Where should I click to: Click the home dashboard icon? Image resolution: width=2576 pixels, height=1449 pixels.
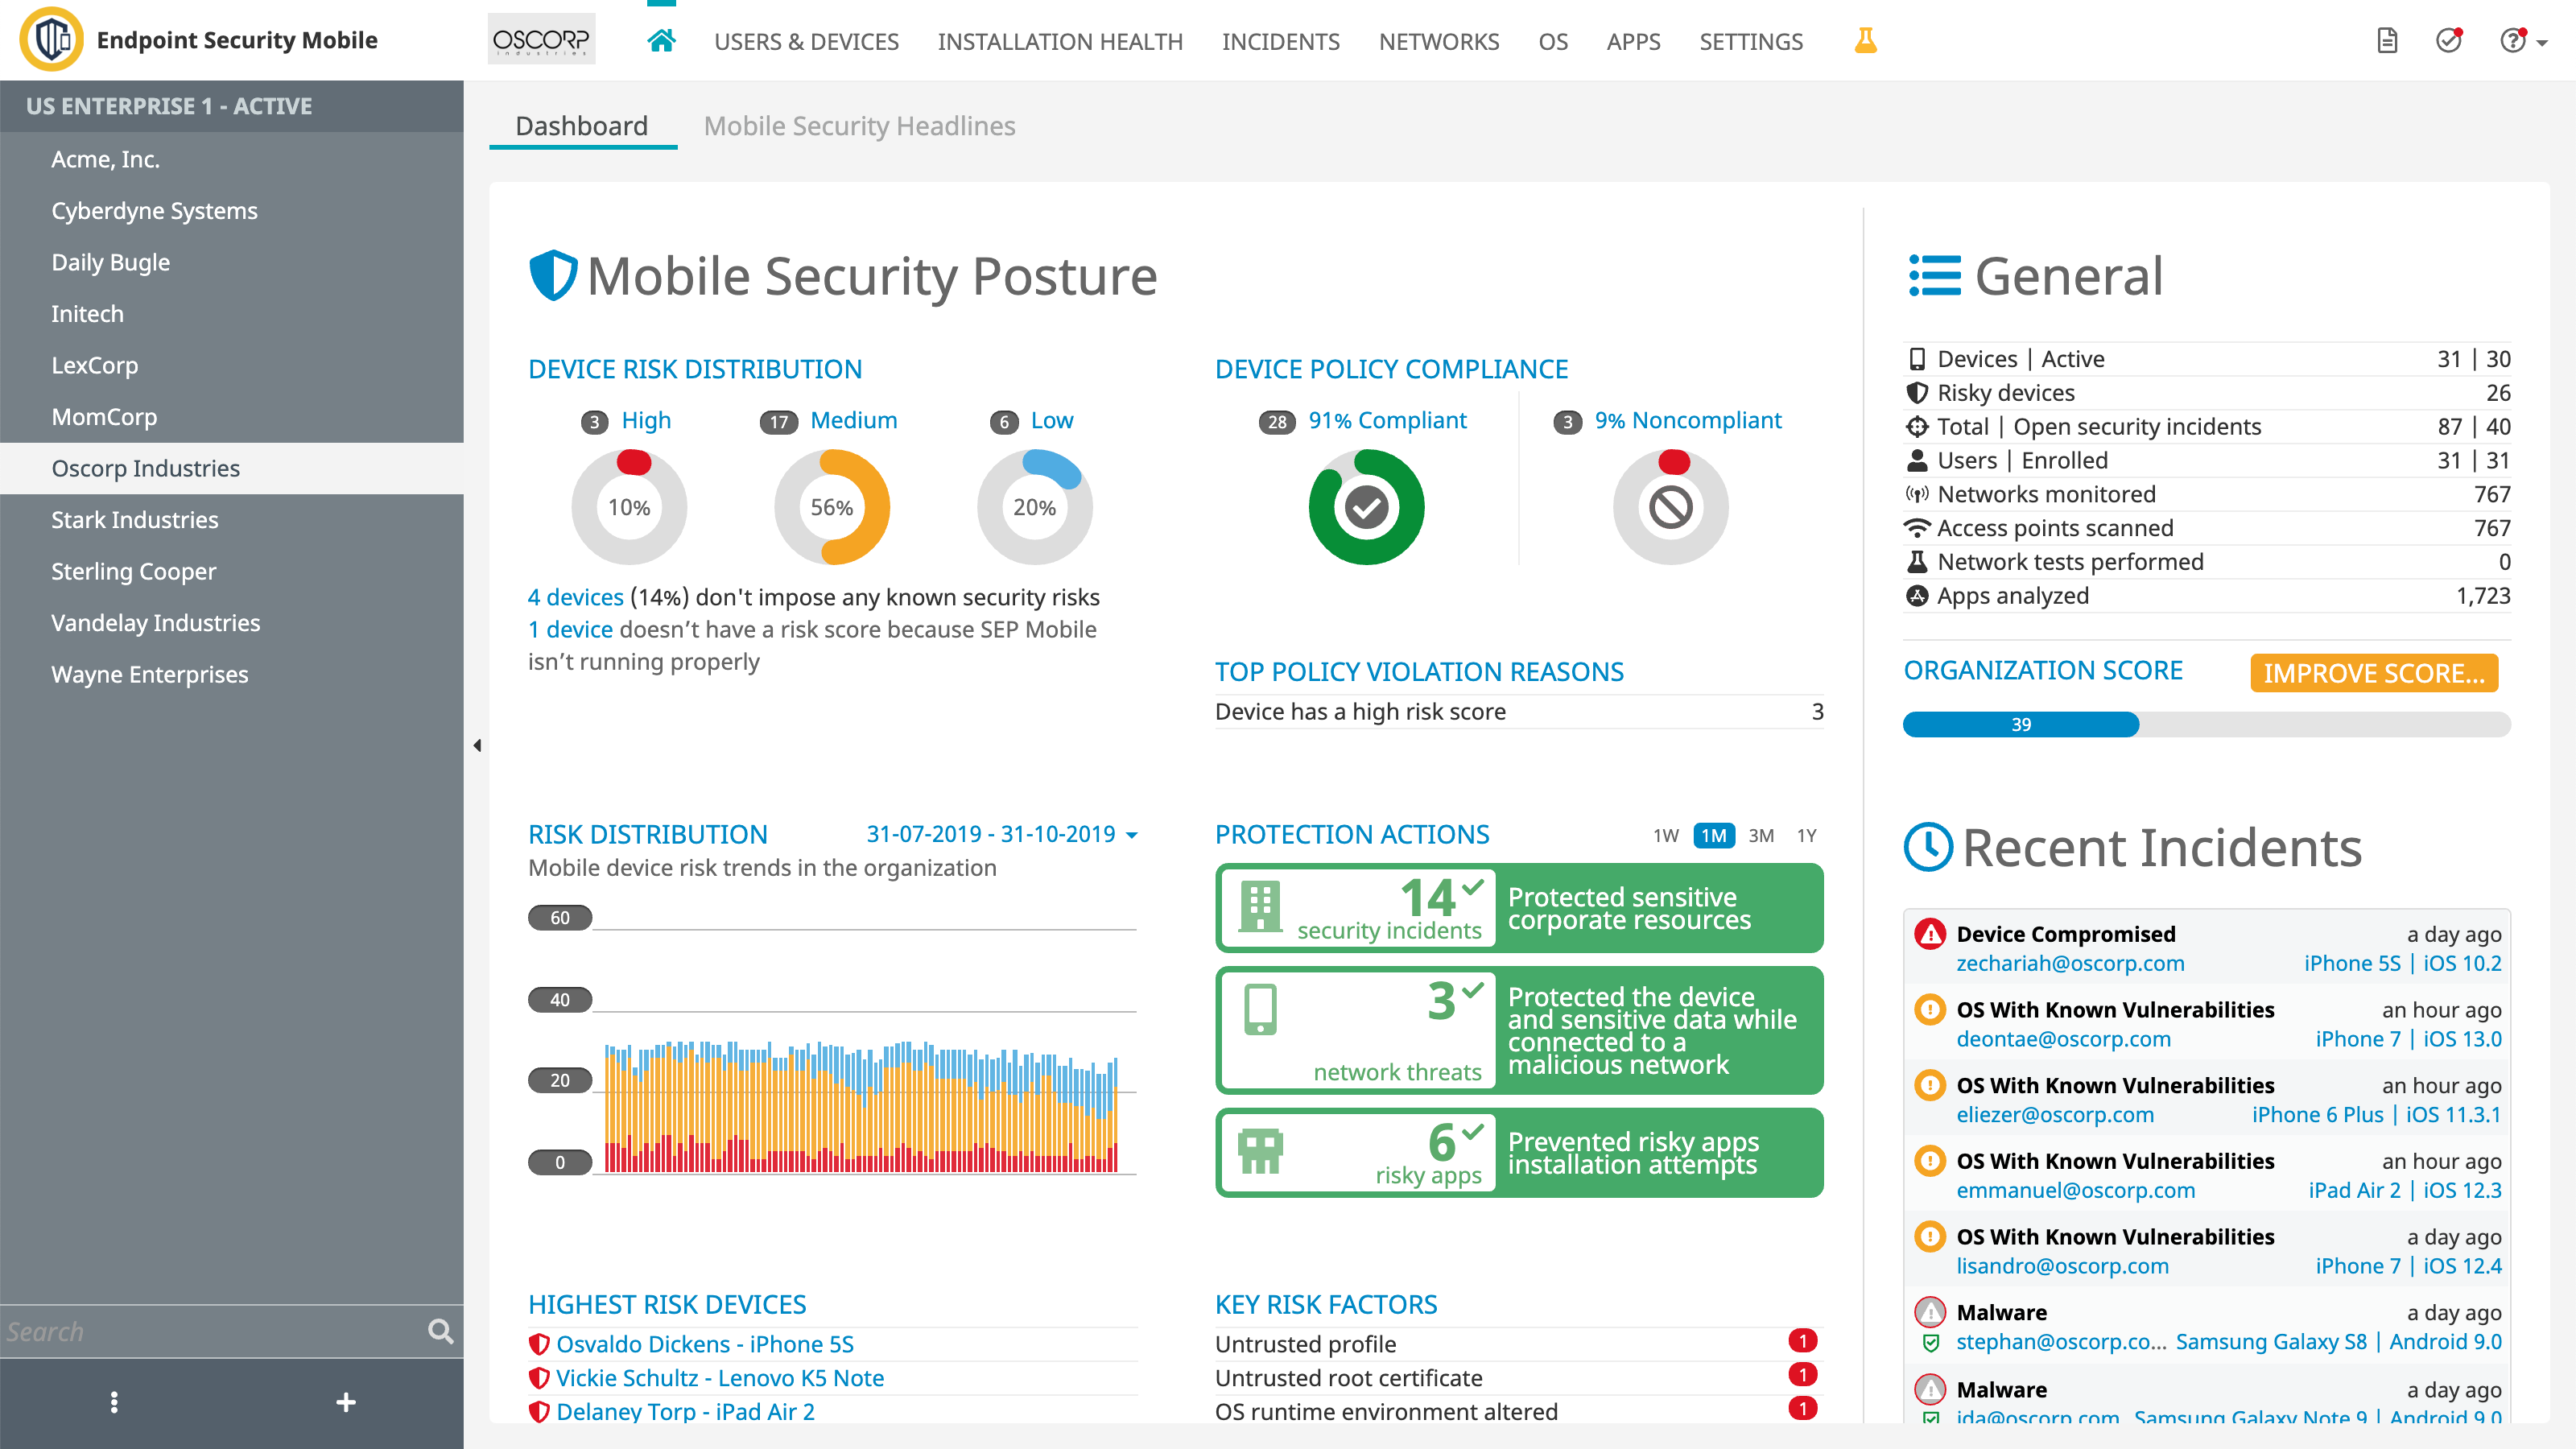click(x=661, y=41)
